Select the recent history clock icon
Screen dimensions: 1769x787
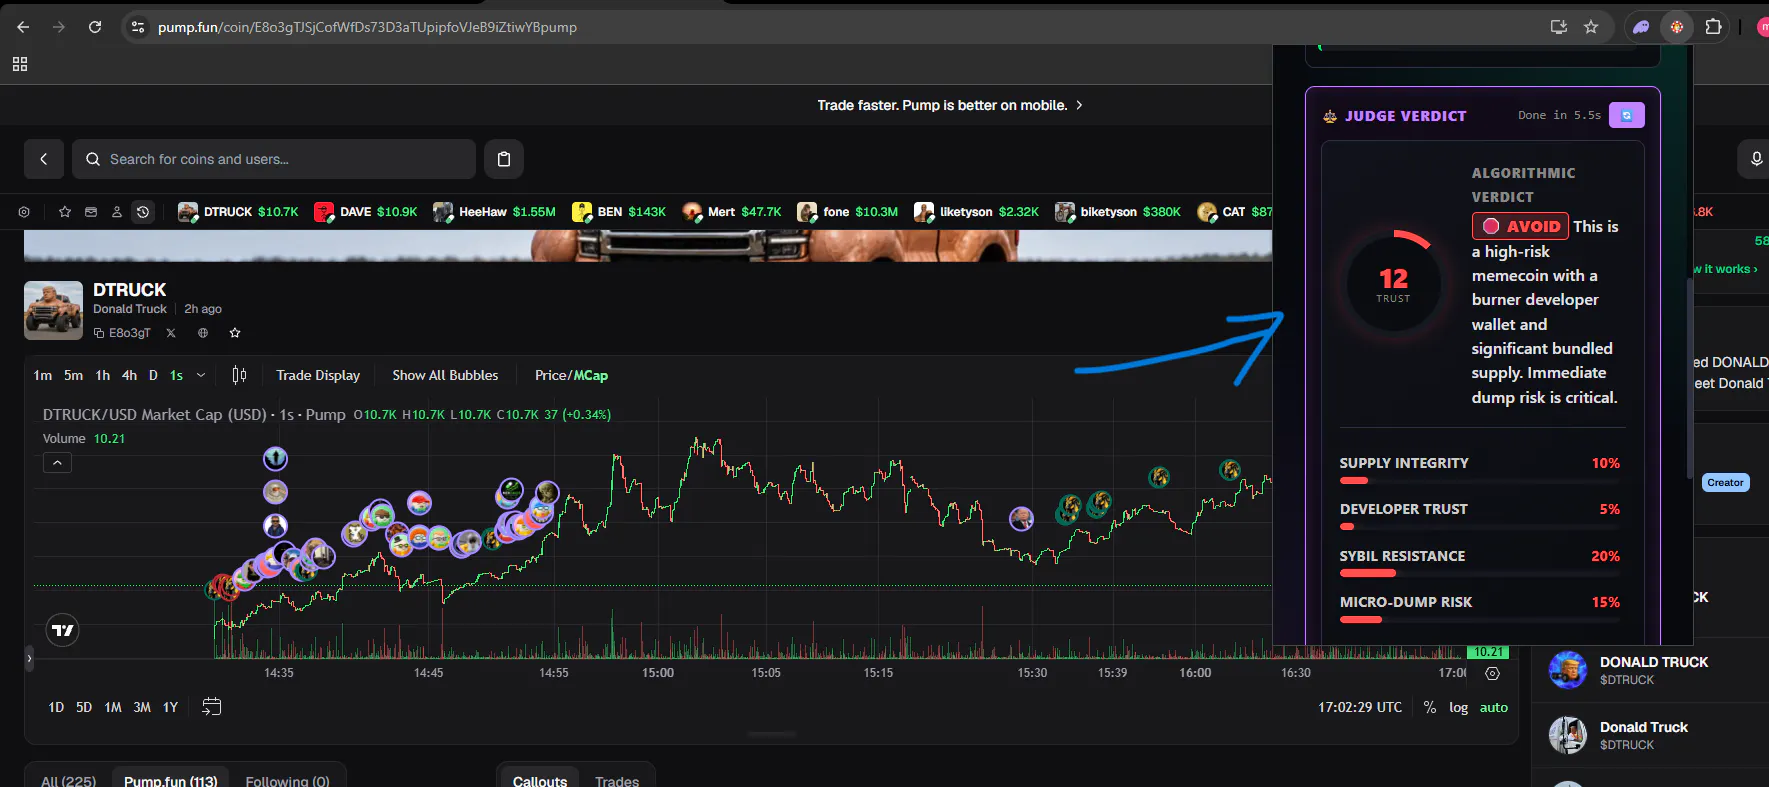pyautogui.click(x=143, y=212)
